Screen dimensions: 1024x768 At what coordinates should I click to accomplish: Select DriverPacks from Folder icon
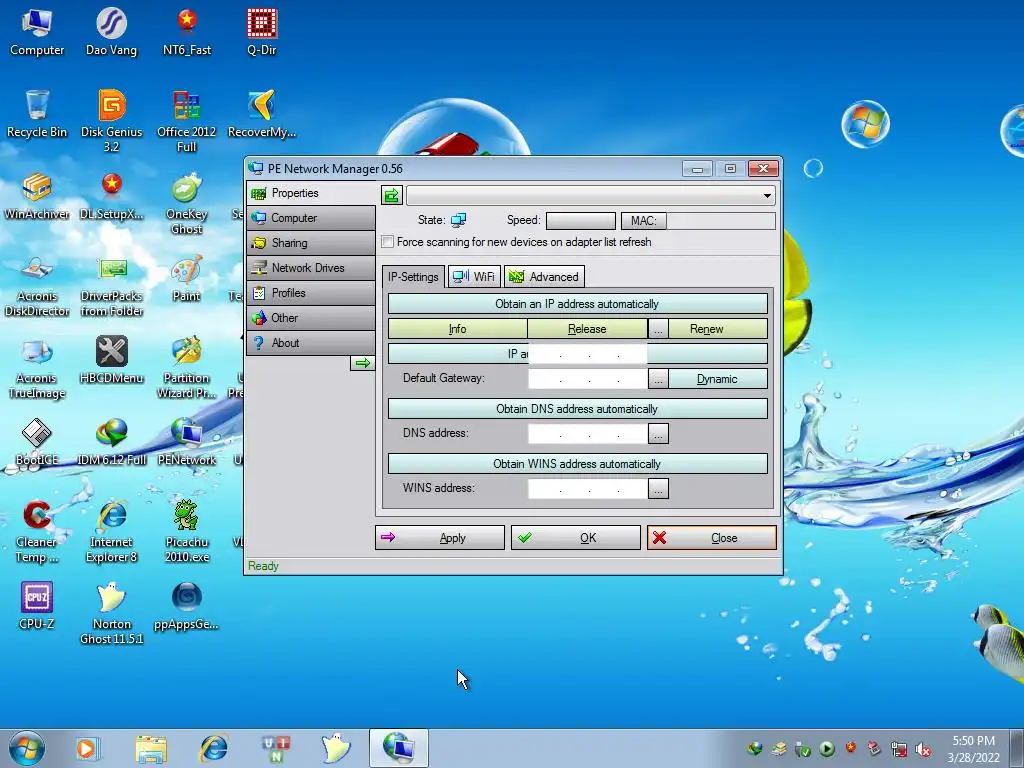(112, 286)
